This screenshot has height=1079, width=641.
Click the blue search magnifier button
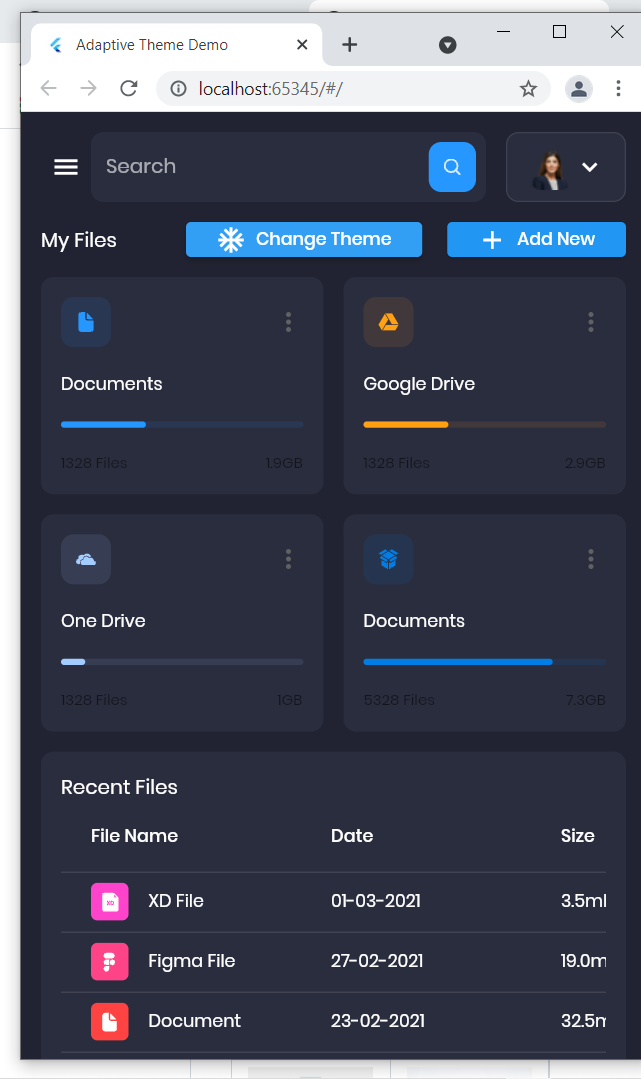[452, 167]
